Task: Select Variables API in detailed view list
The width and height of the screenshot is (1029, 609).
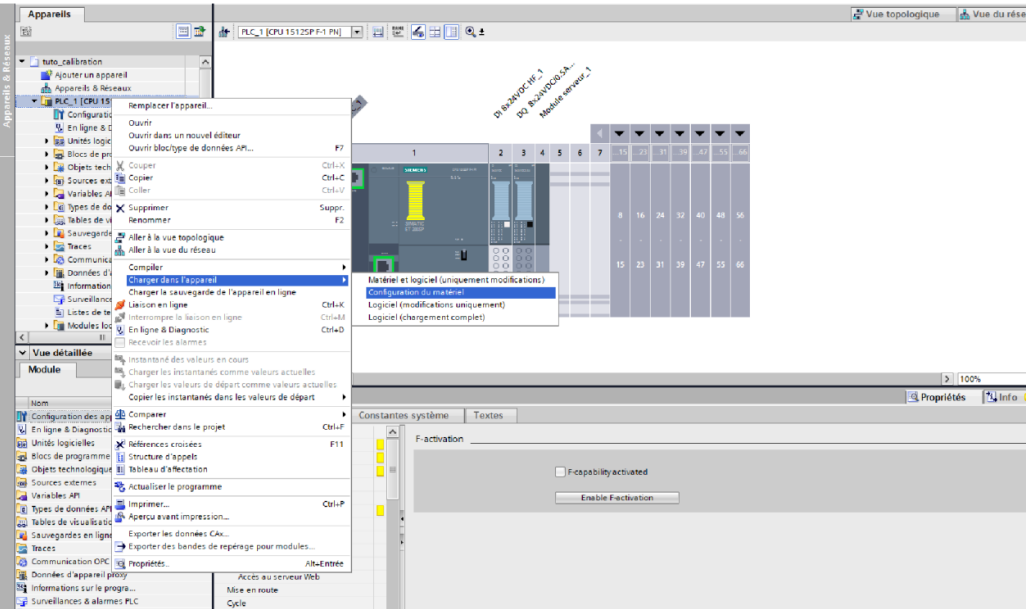Action: tap(55, 495)
